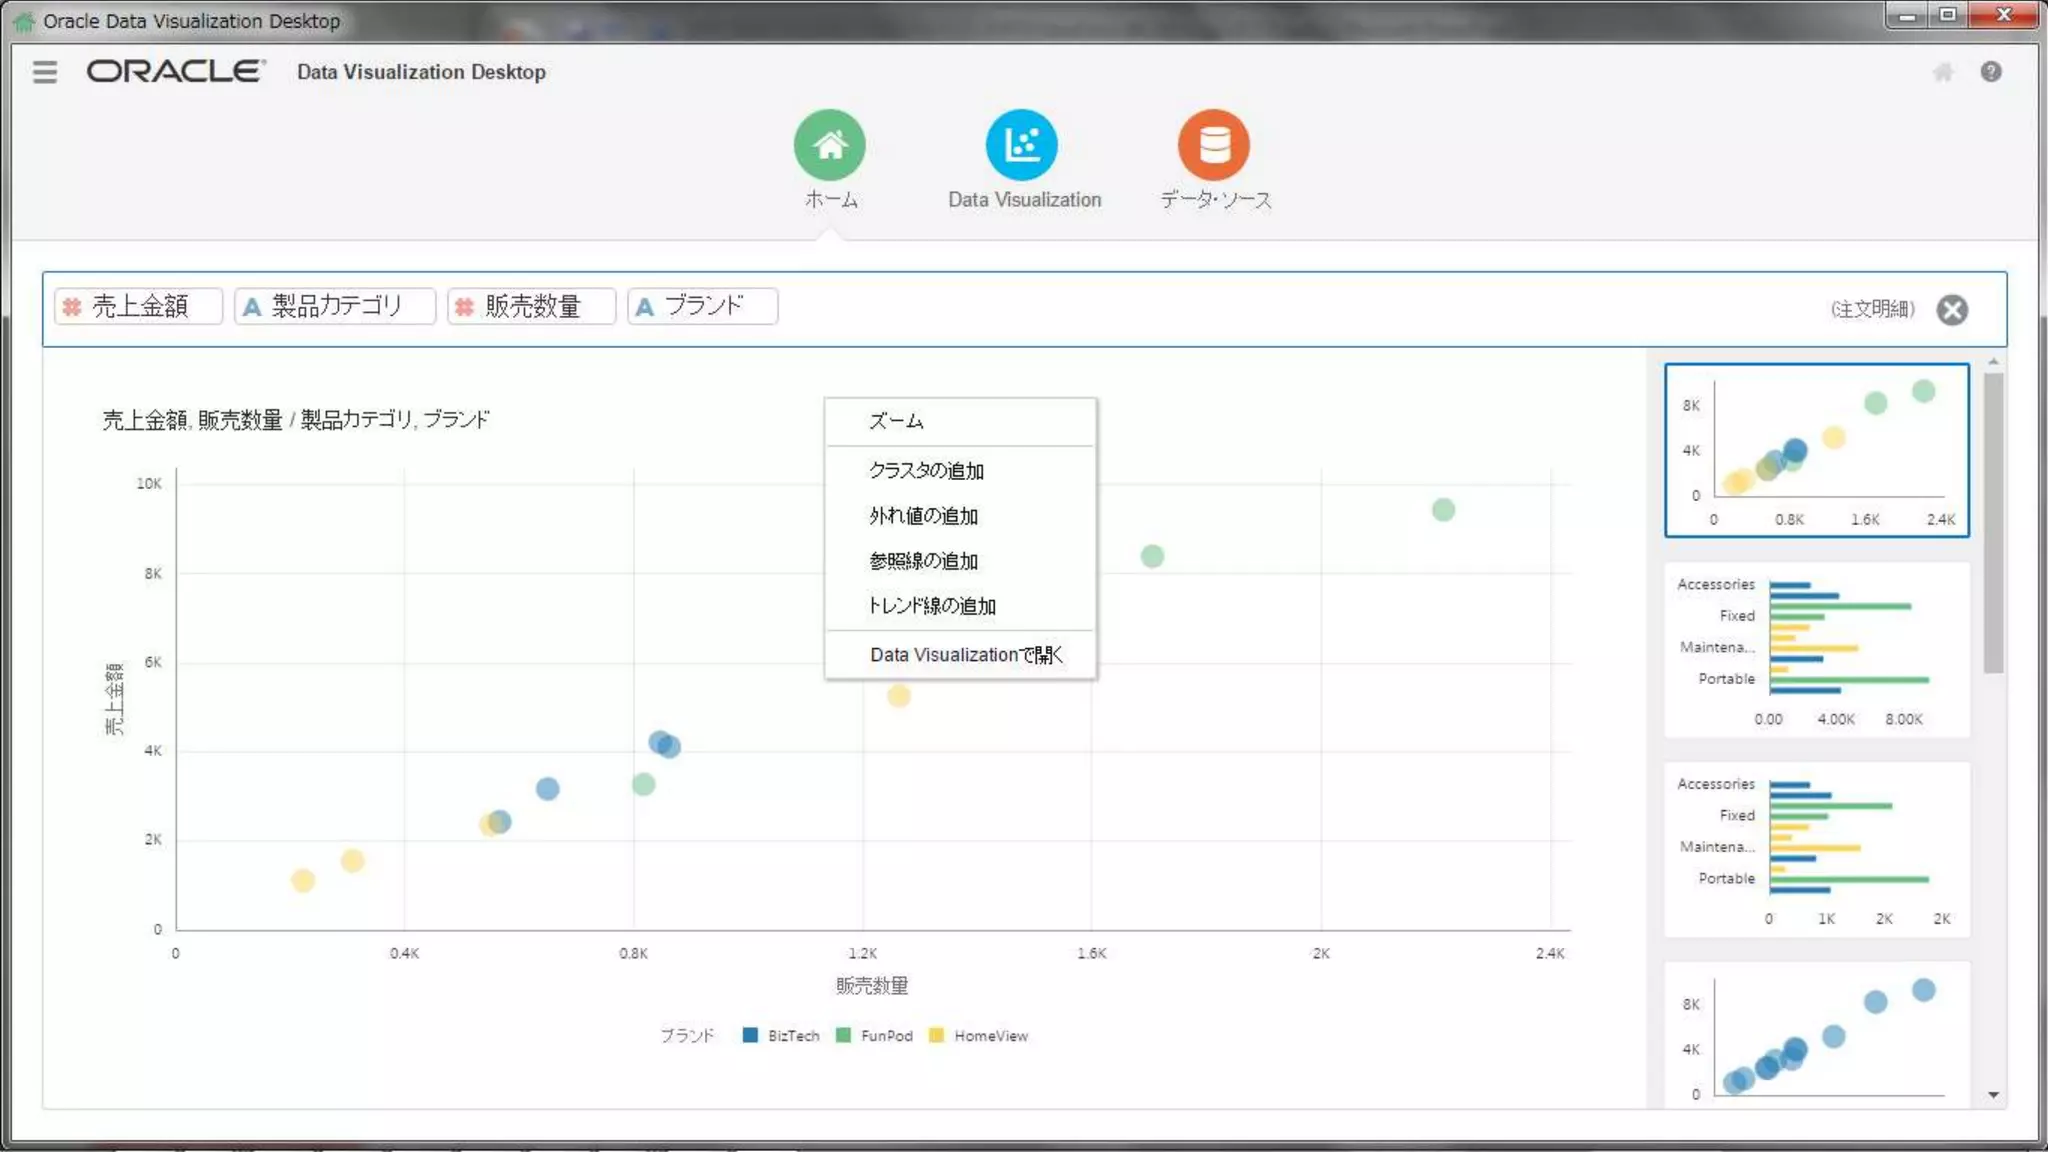Toggle BizTech legend color swatch
The width and height of the screenshot is (2048, 1152).
pos(750,1035)
